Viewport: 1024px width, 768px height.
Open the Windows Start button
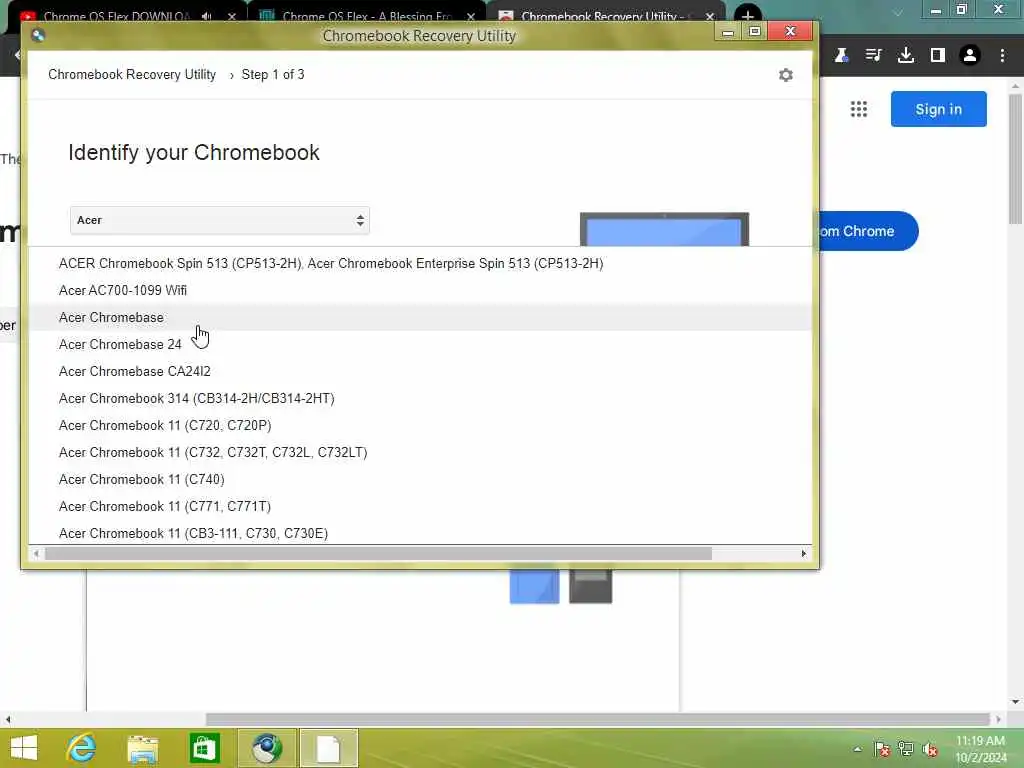[x=24, y=748]
